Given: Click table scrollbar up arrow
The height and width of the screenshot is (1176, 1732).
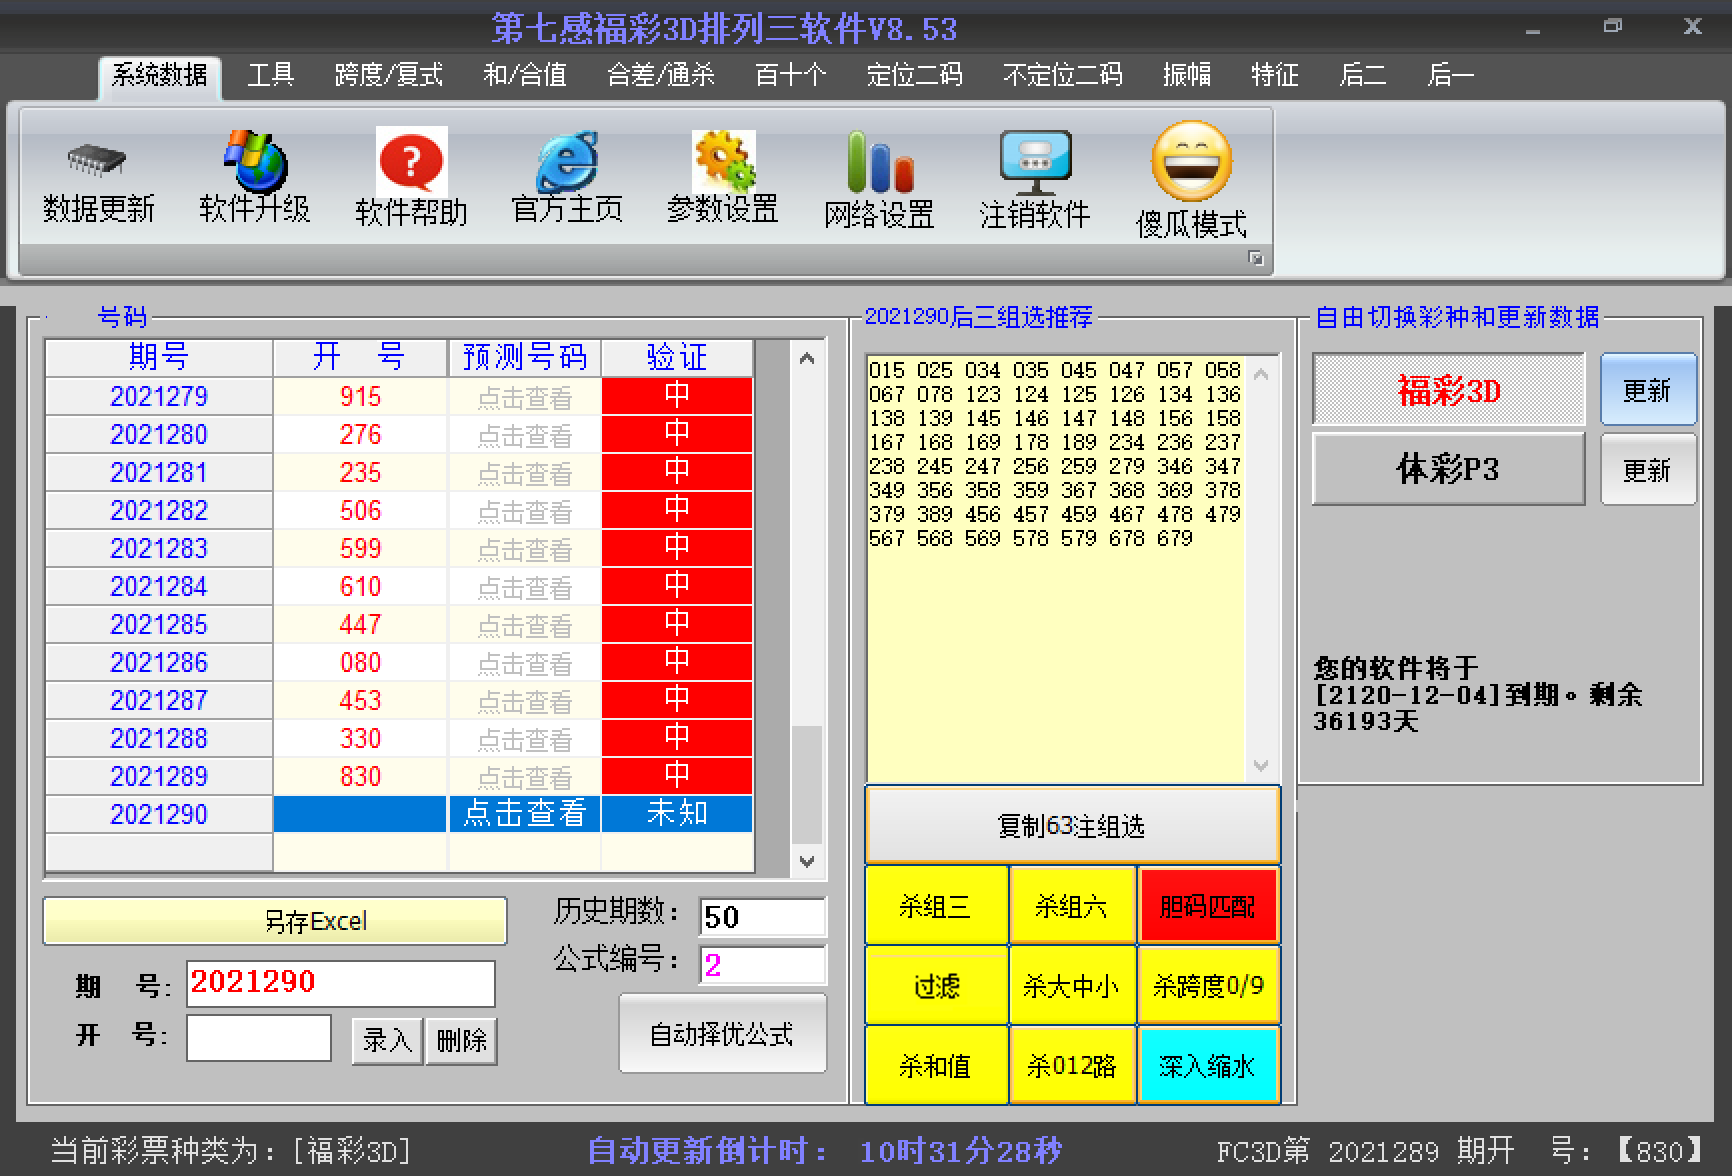Looking at the screenshot, I should click(807, 359).
